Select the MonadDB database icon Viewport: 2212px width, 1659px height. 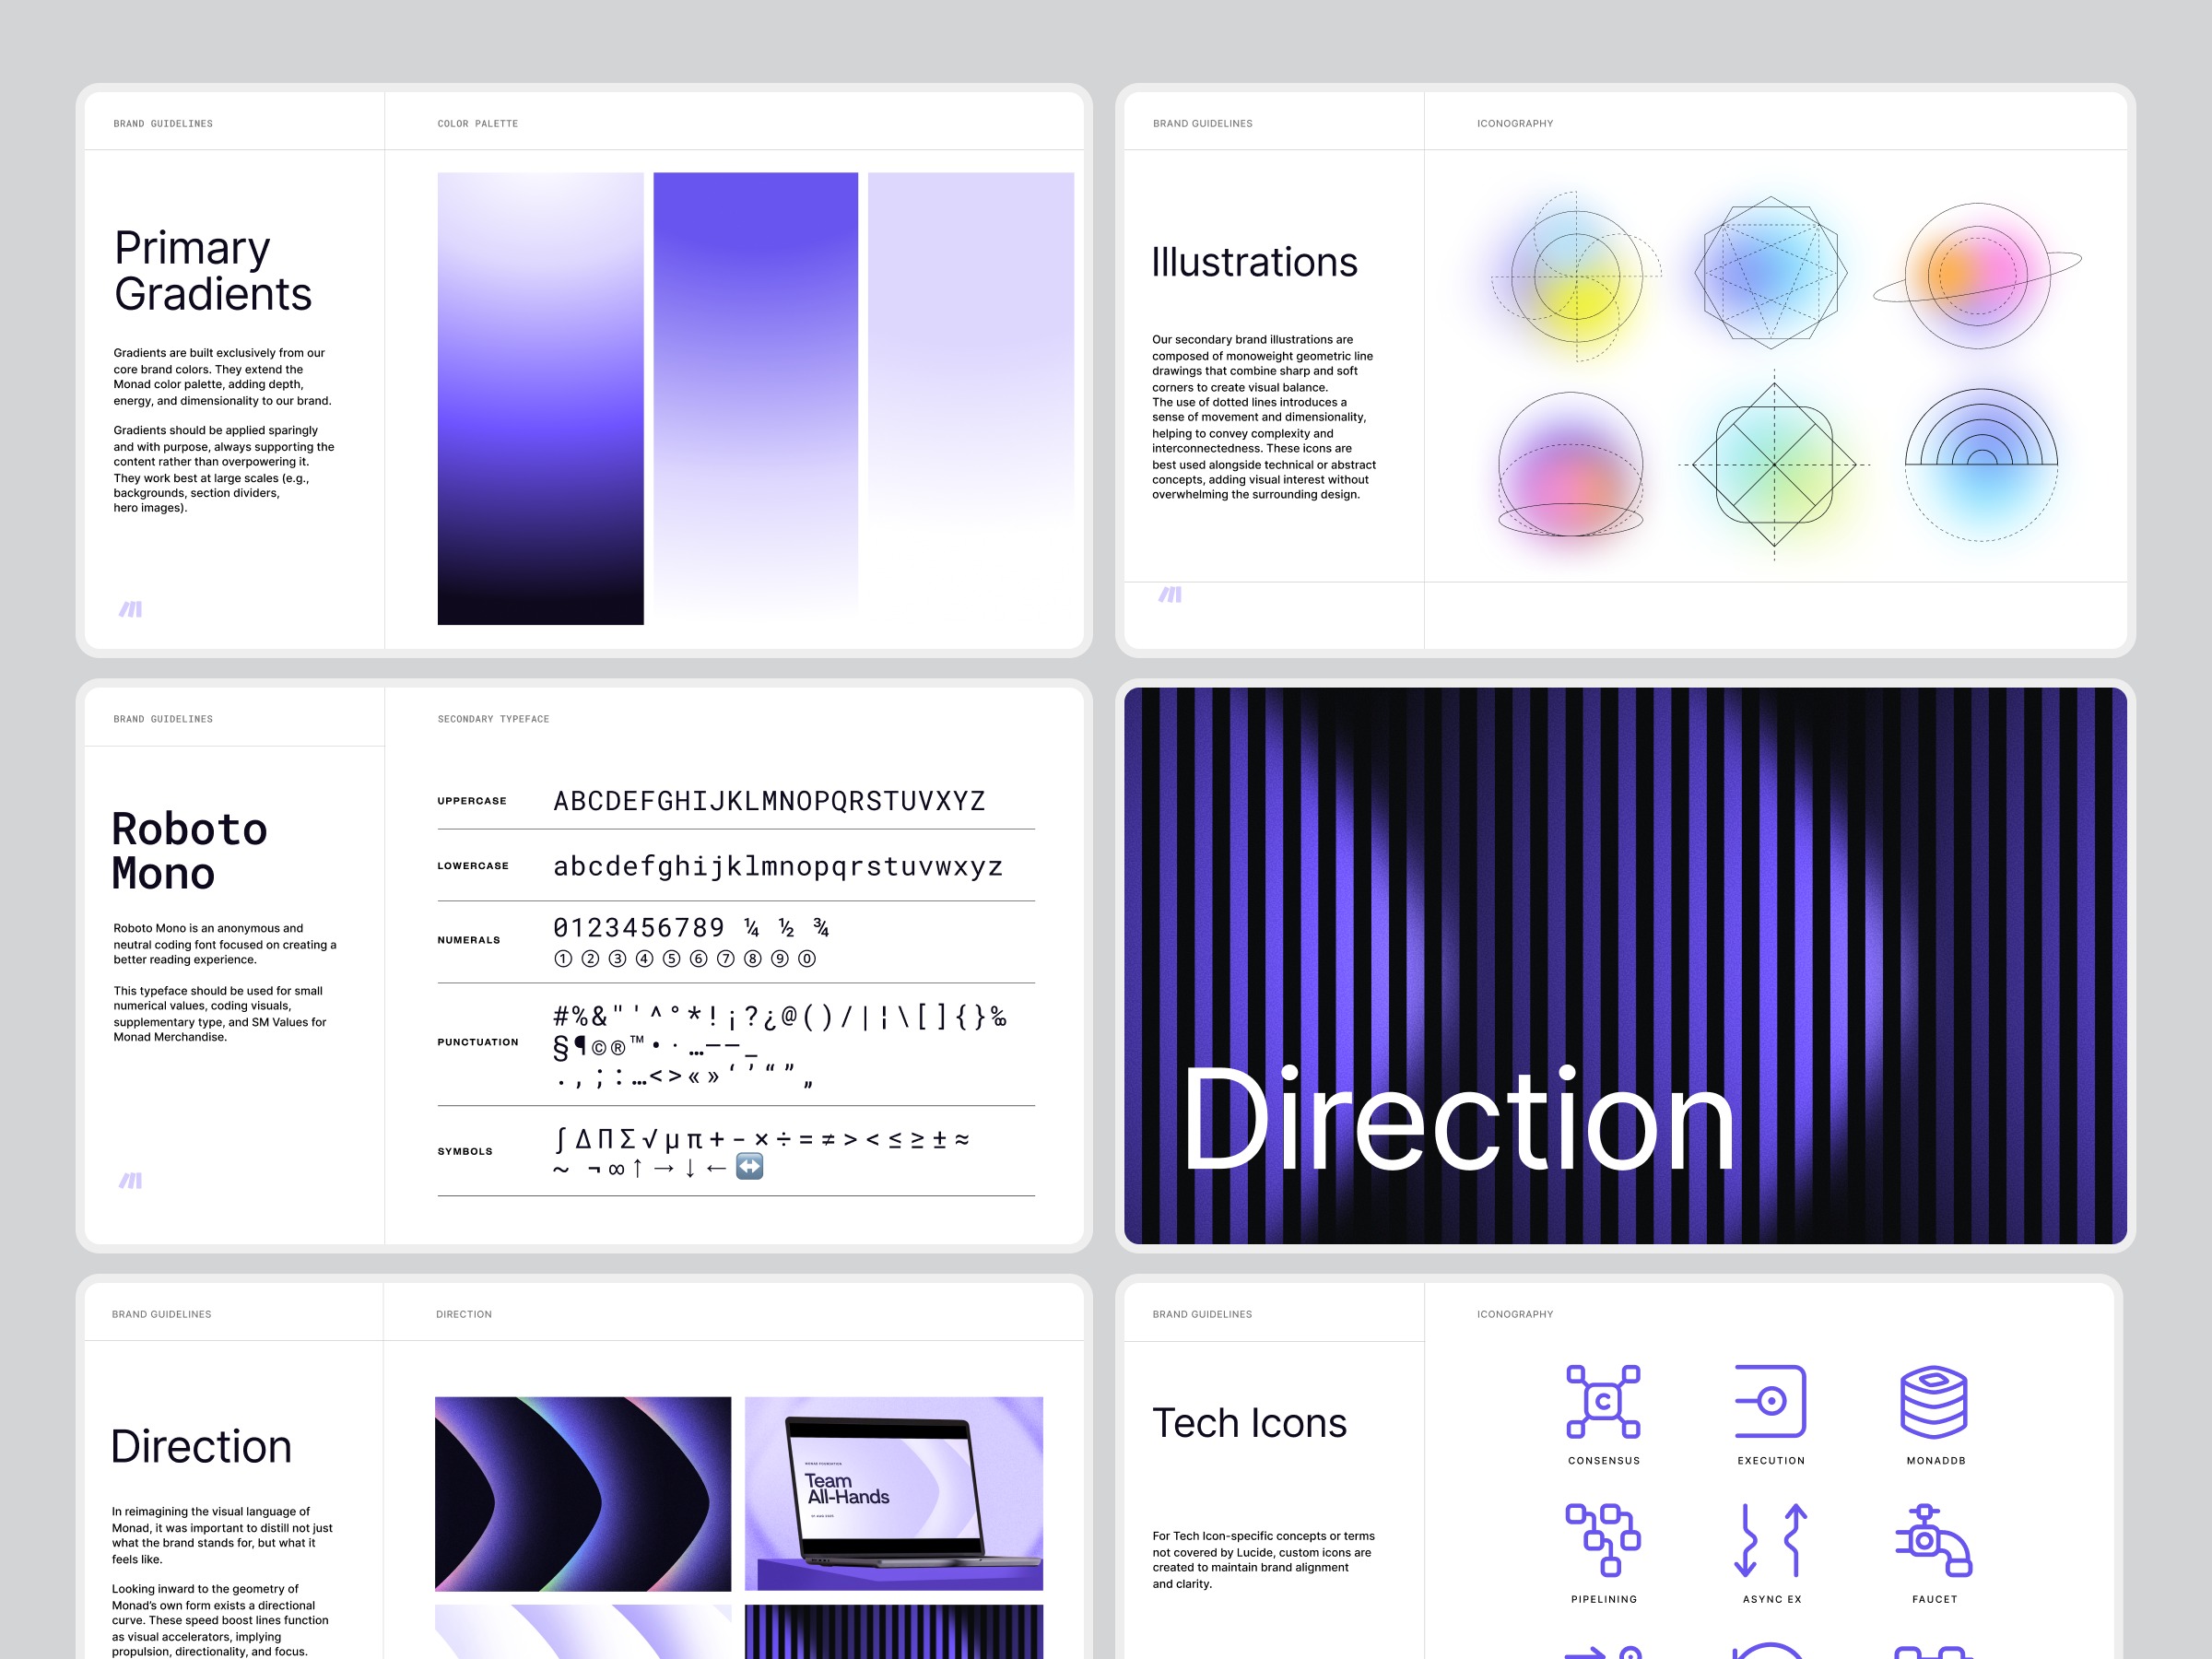coord(1934,1401)
